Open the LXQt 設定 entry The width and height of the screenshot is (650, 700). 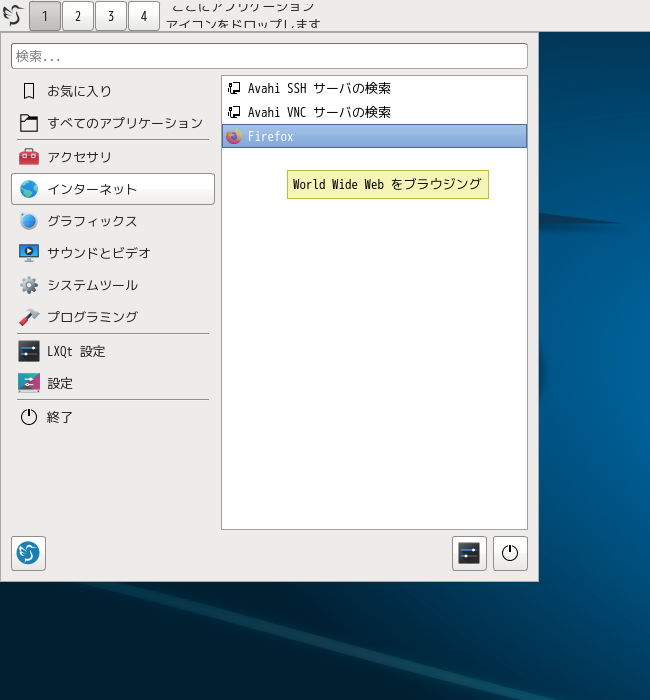click(112, 351)
